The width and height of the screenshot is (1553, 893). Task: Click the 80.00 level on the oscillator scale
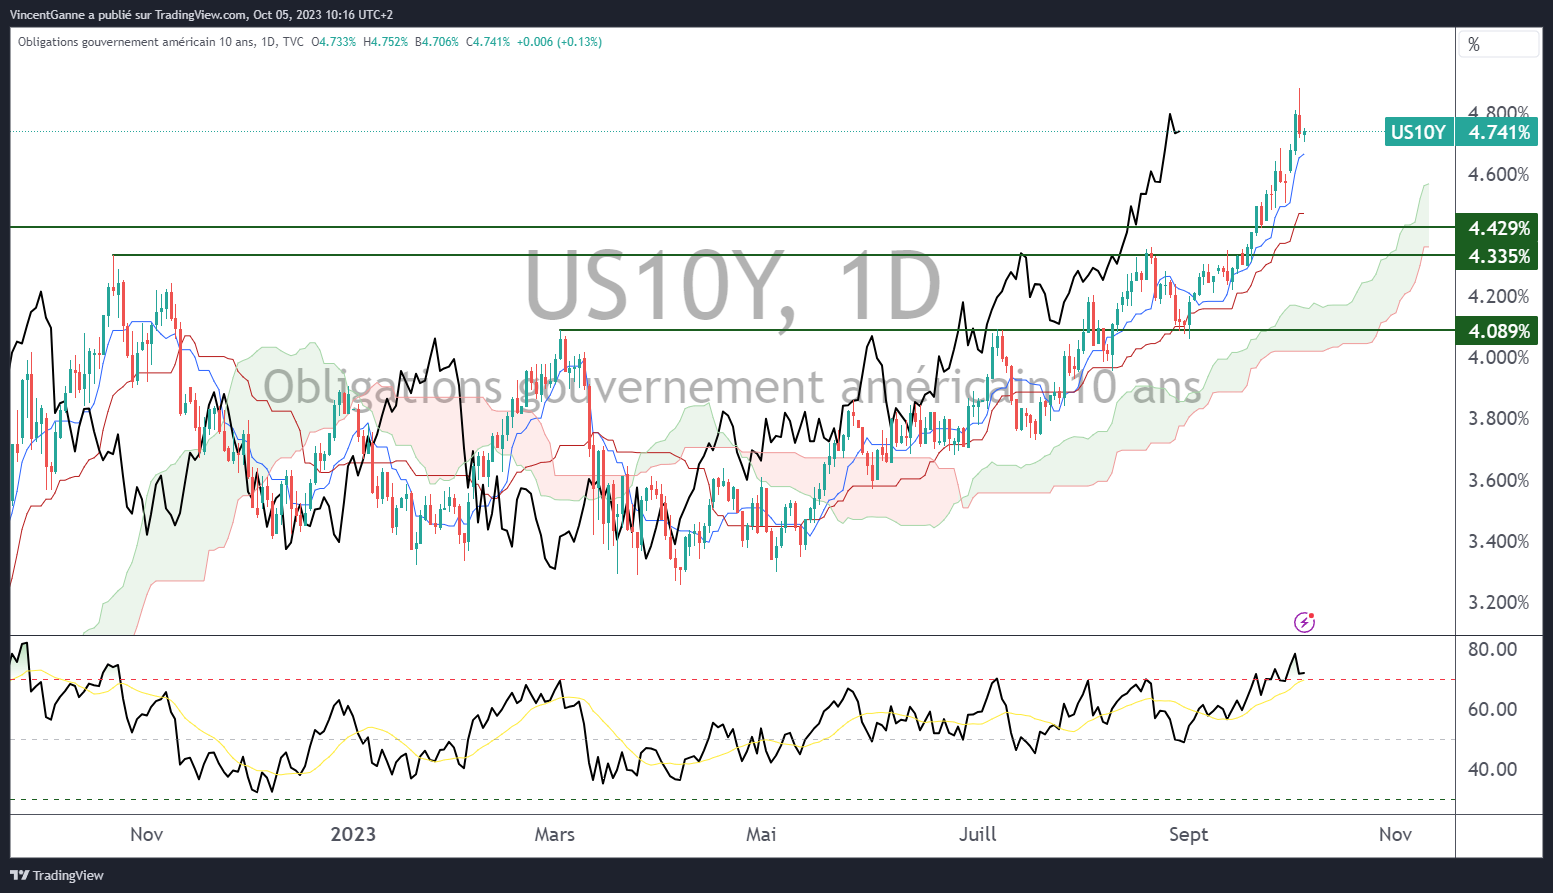[x=1492, y=649]
